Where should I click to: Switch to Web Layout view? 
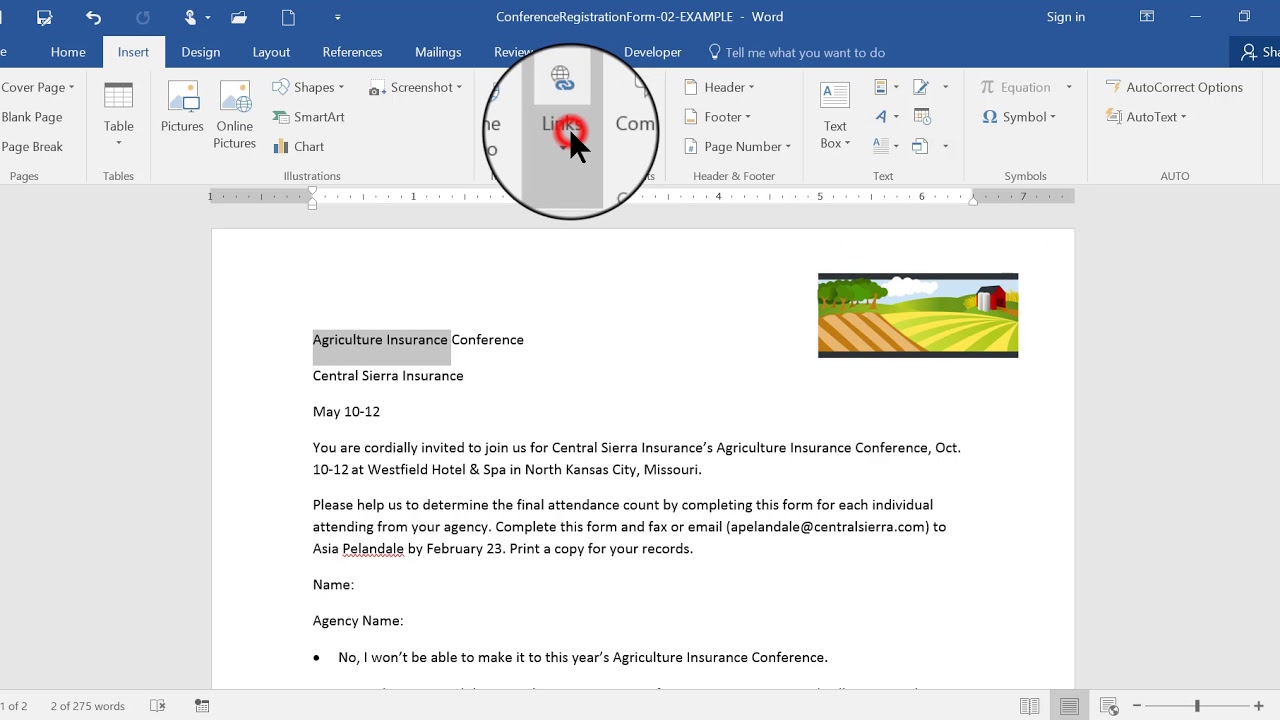tap(1108, 706)
